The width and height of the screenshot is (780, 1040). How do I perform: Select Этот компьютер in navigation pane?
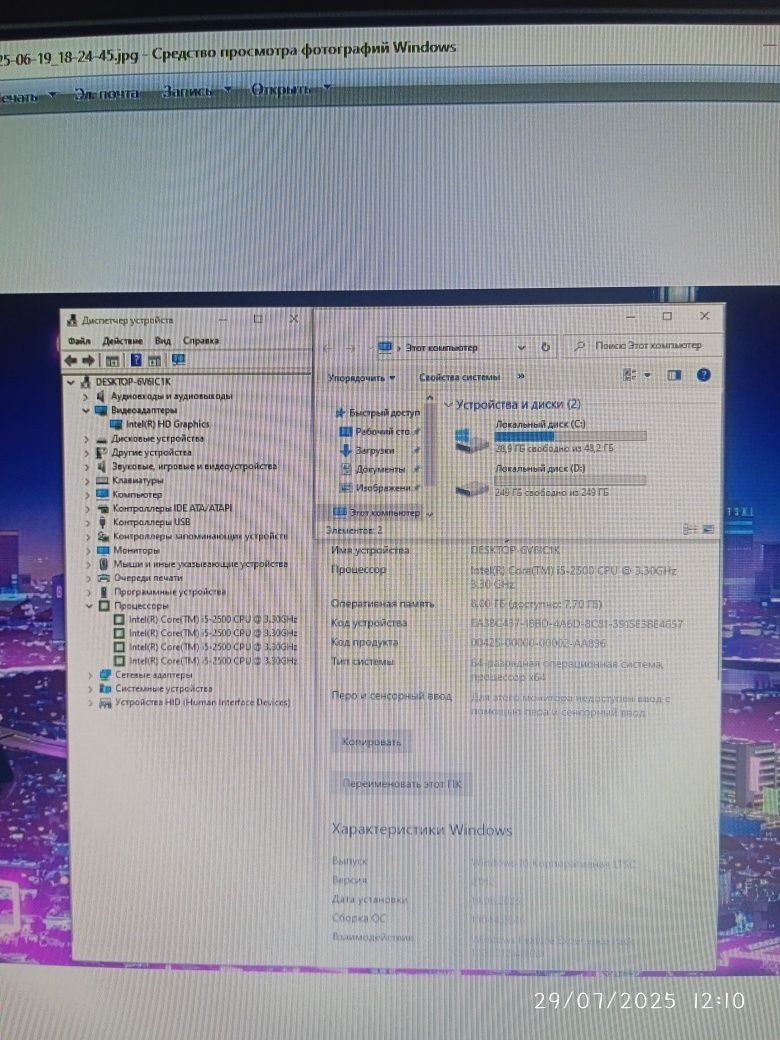377,513
